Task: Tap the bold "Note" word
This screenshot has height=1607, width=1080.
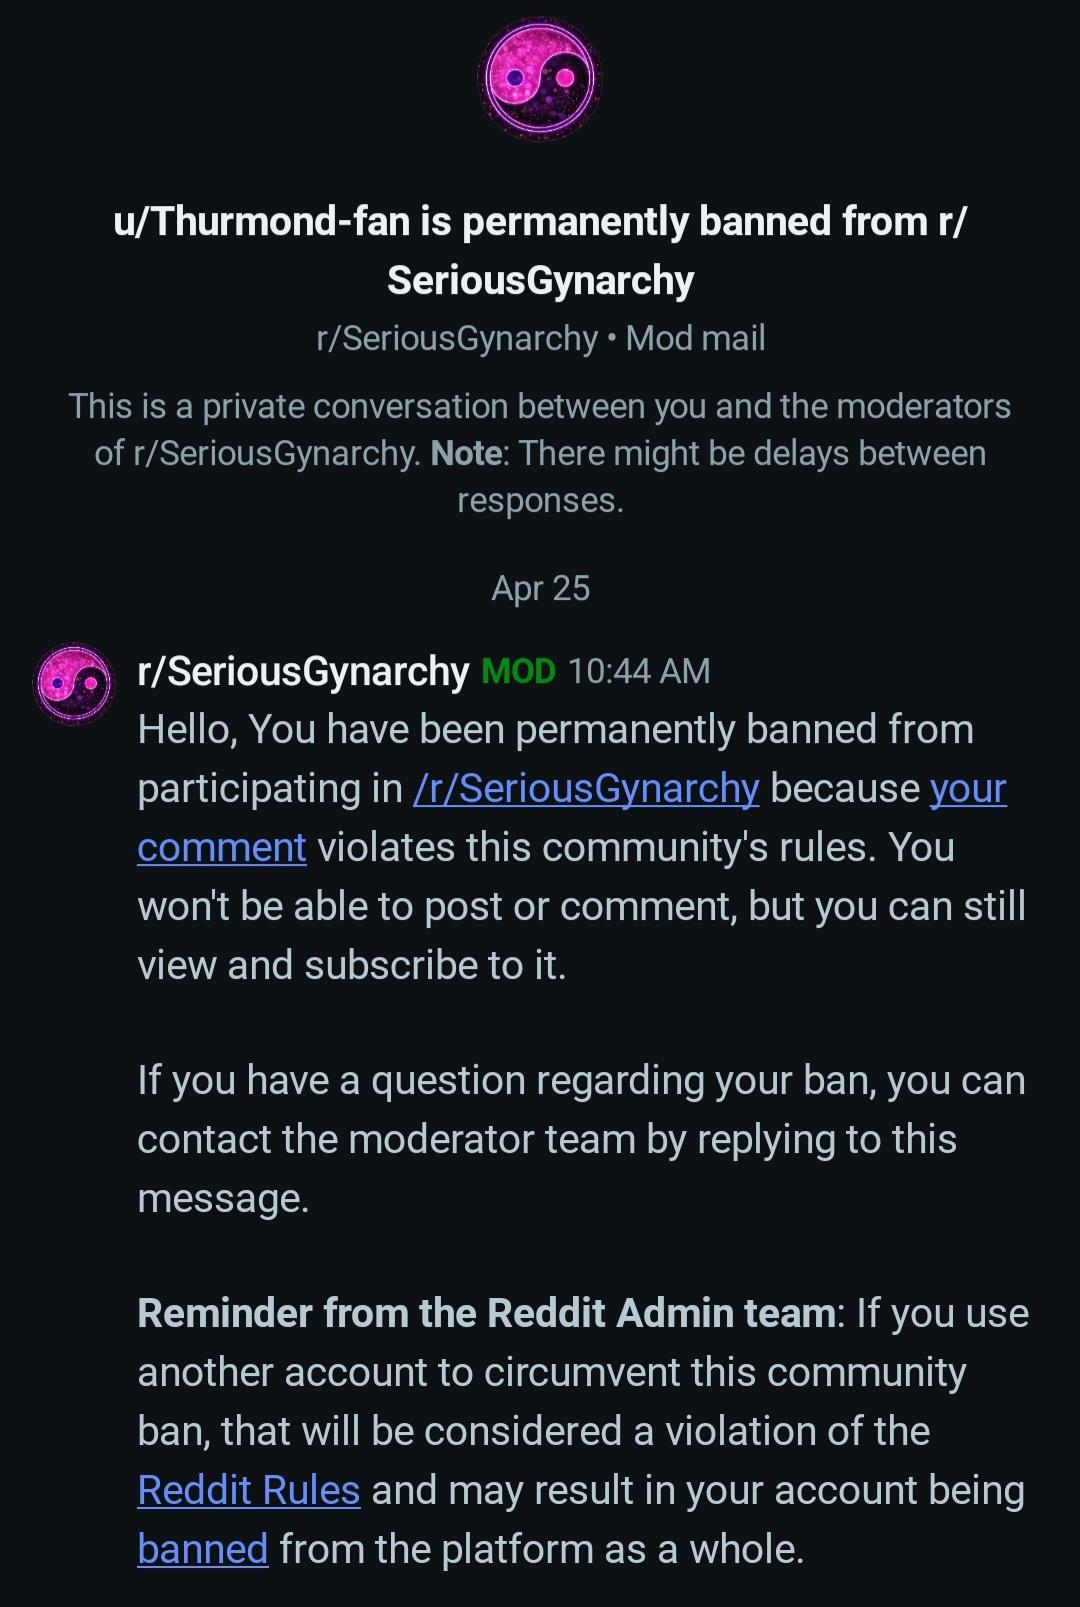Action: click(x=466, y=454)
